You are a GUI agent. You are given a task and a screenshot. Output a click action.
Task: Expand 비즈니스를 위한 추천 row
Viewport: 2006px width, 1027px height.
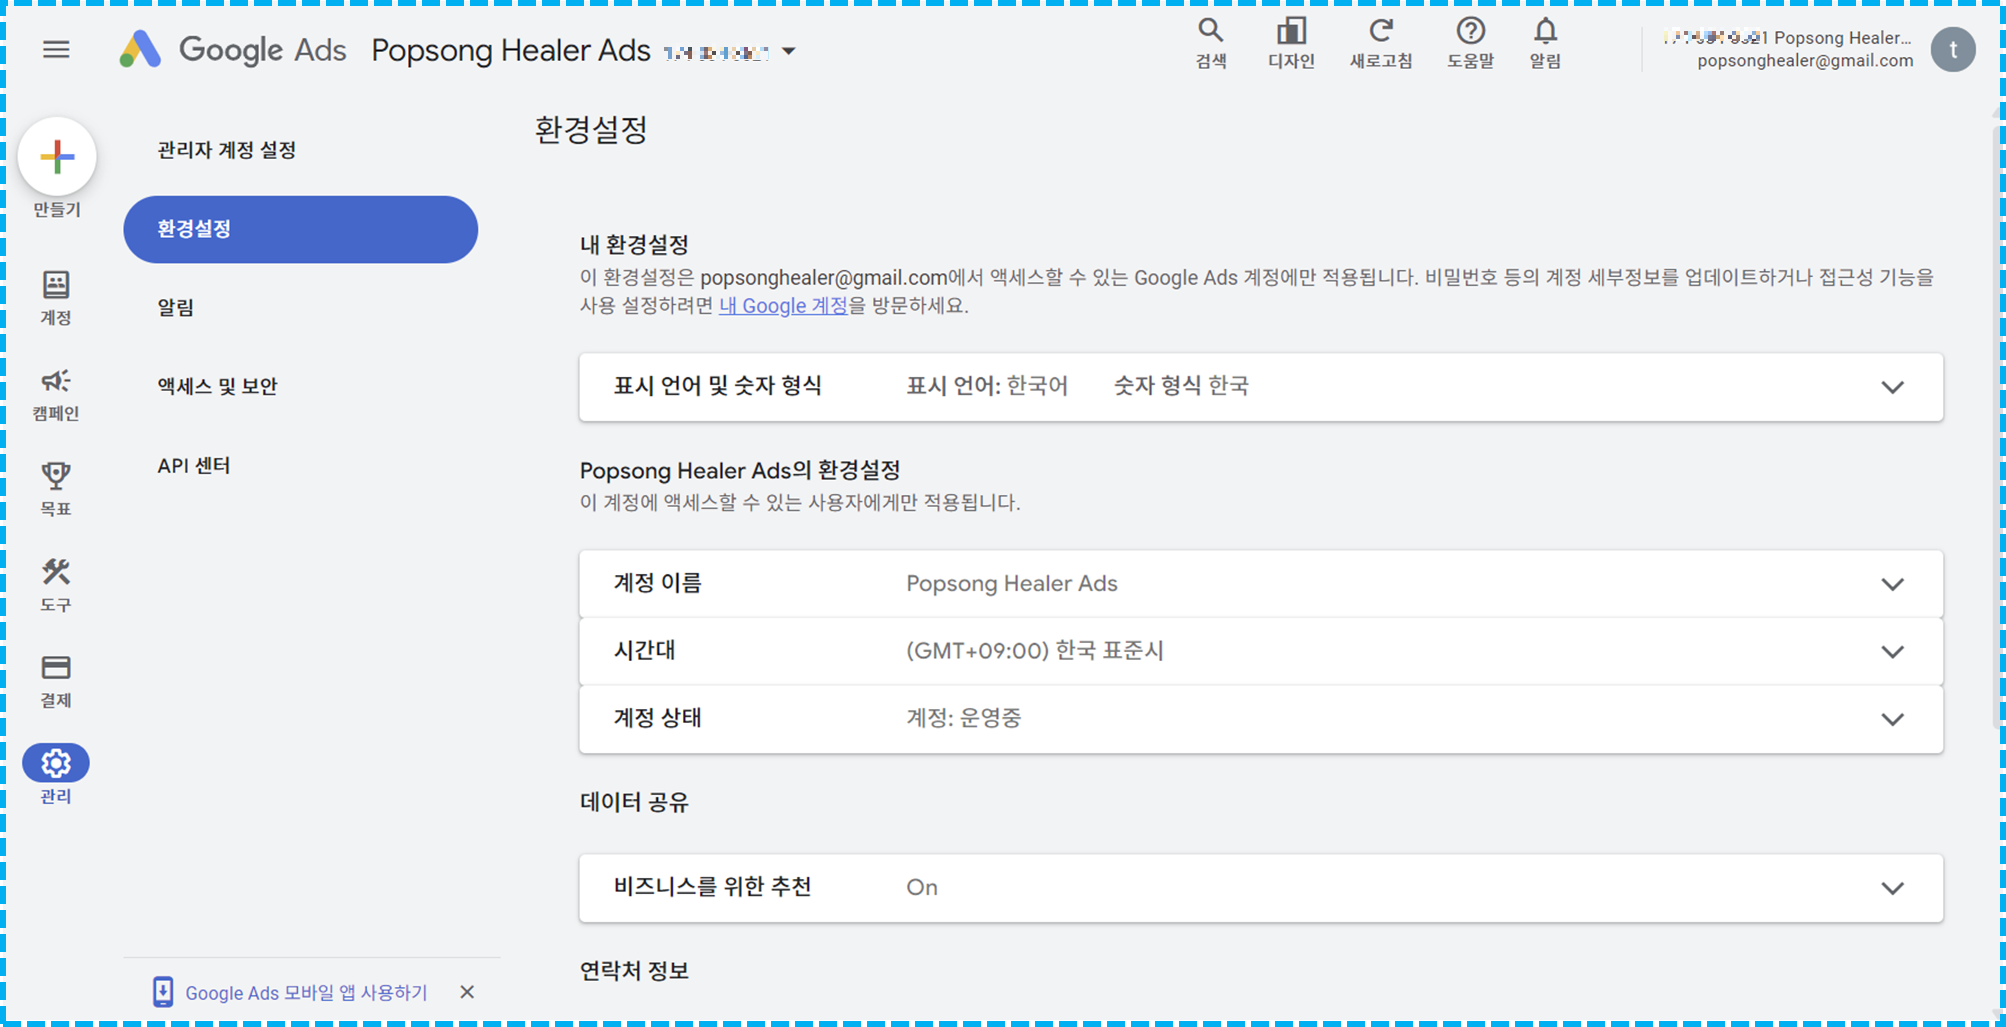1261,888
